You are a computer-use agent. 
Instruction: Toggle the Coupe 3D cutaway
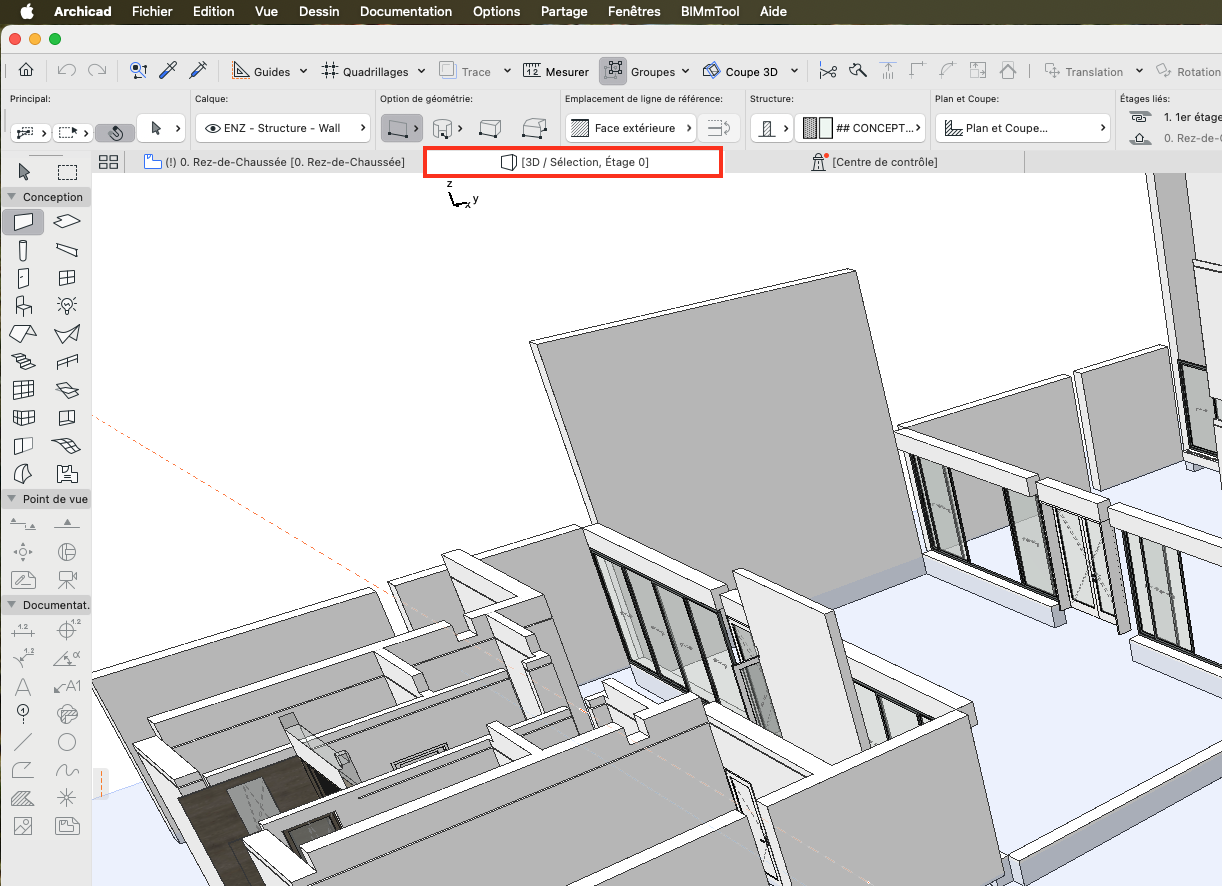[x=740, y=71]
